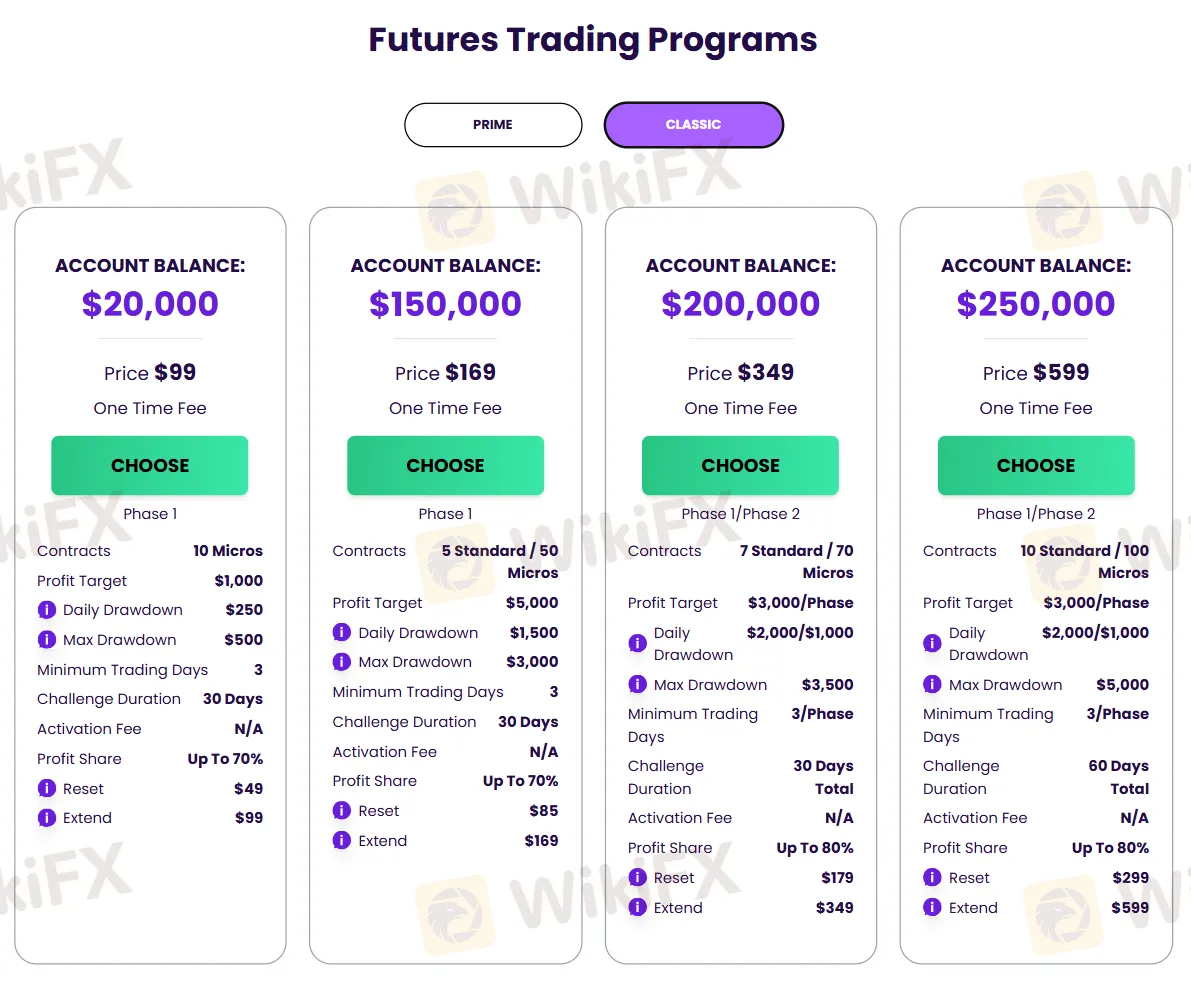Click Extend info icon in $200,000 plan
Screen dimensions: 1191x984
pos(637,908)
